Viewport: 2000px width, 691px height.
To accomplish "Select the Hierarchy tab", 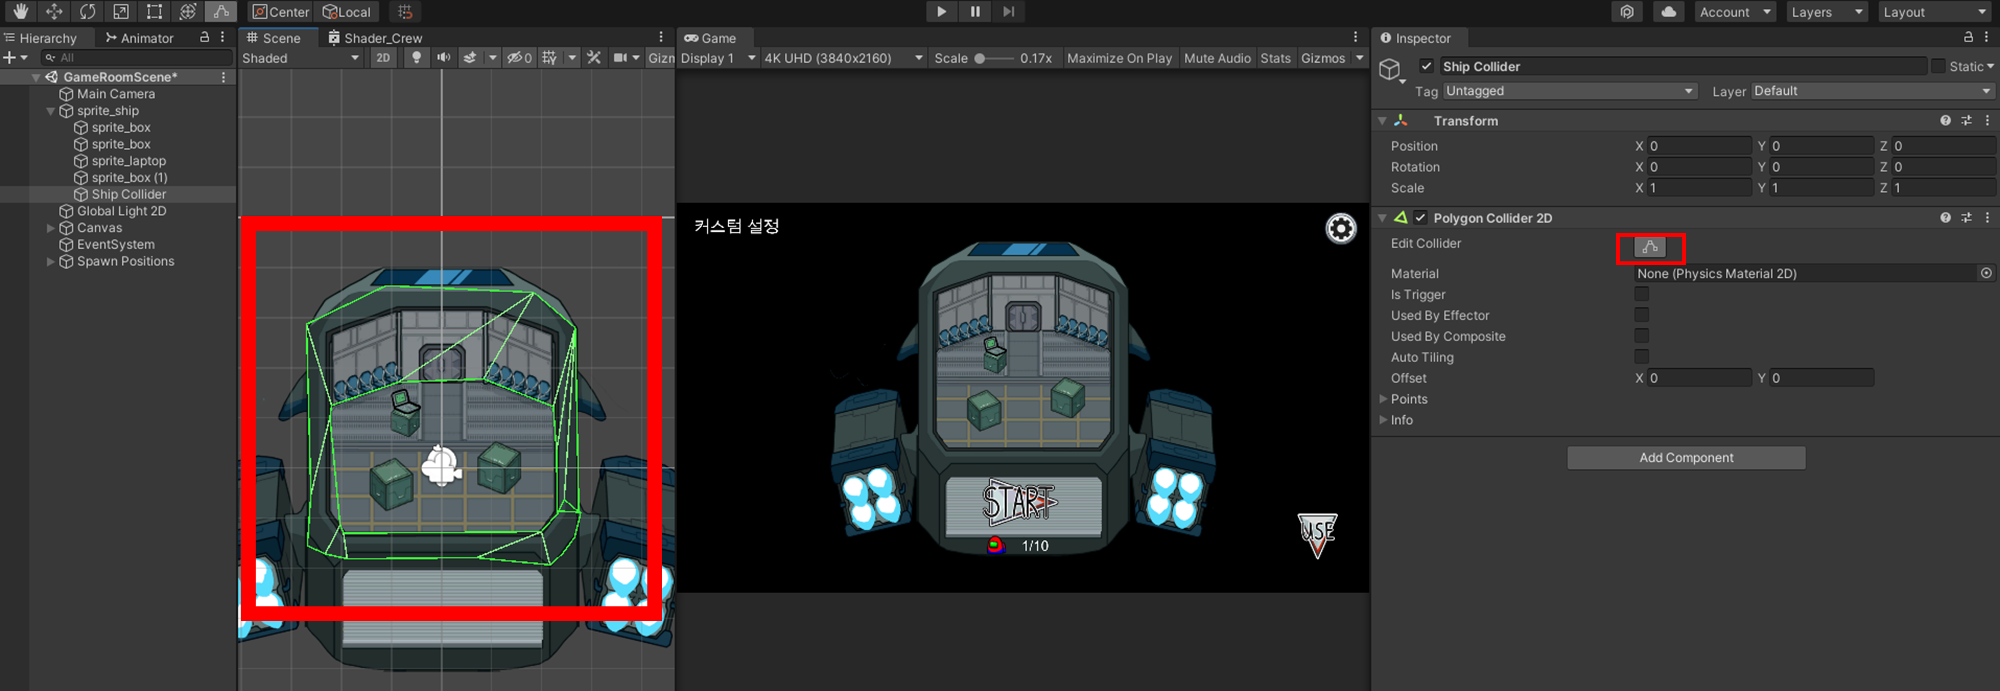I will pos(42,38).
